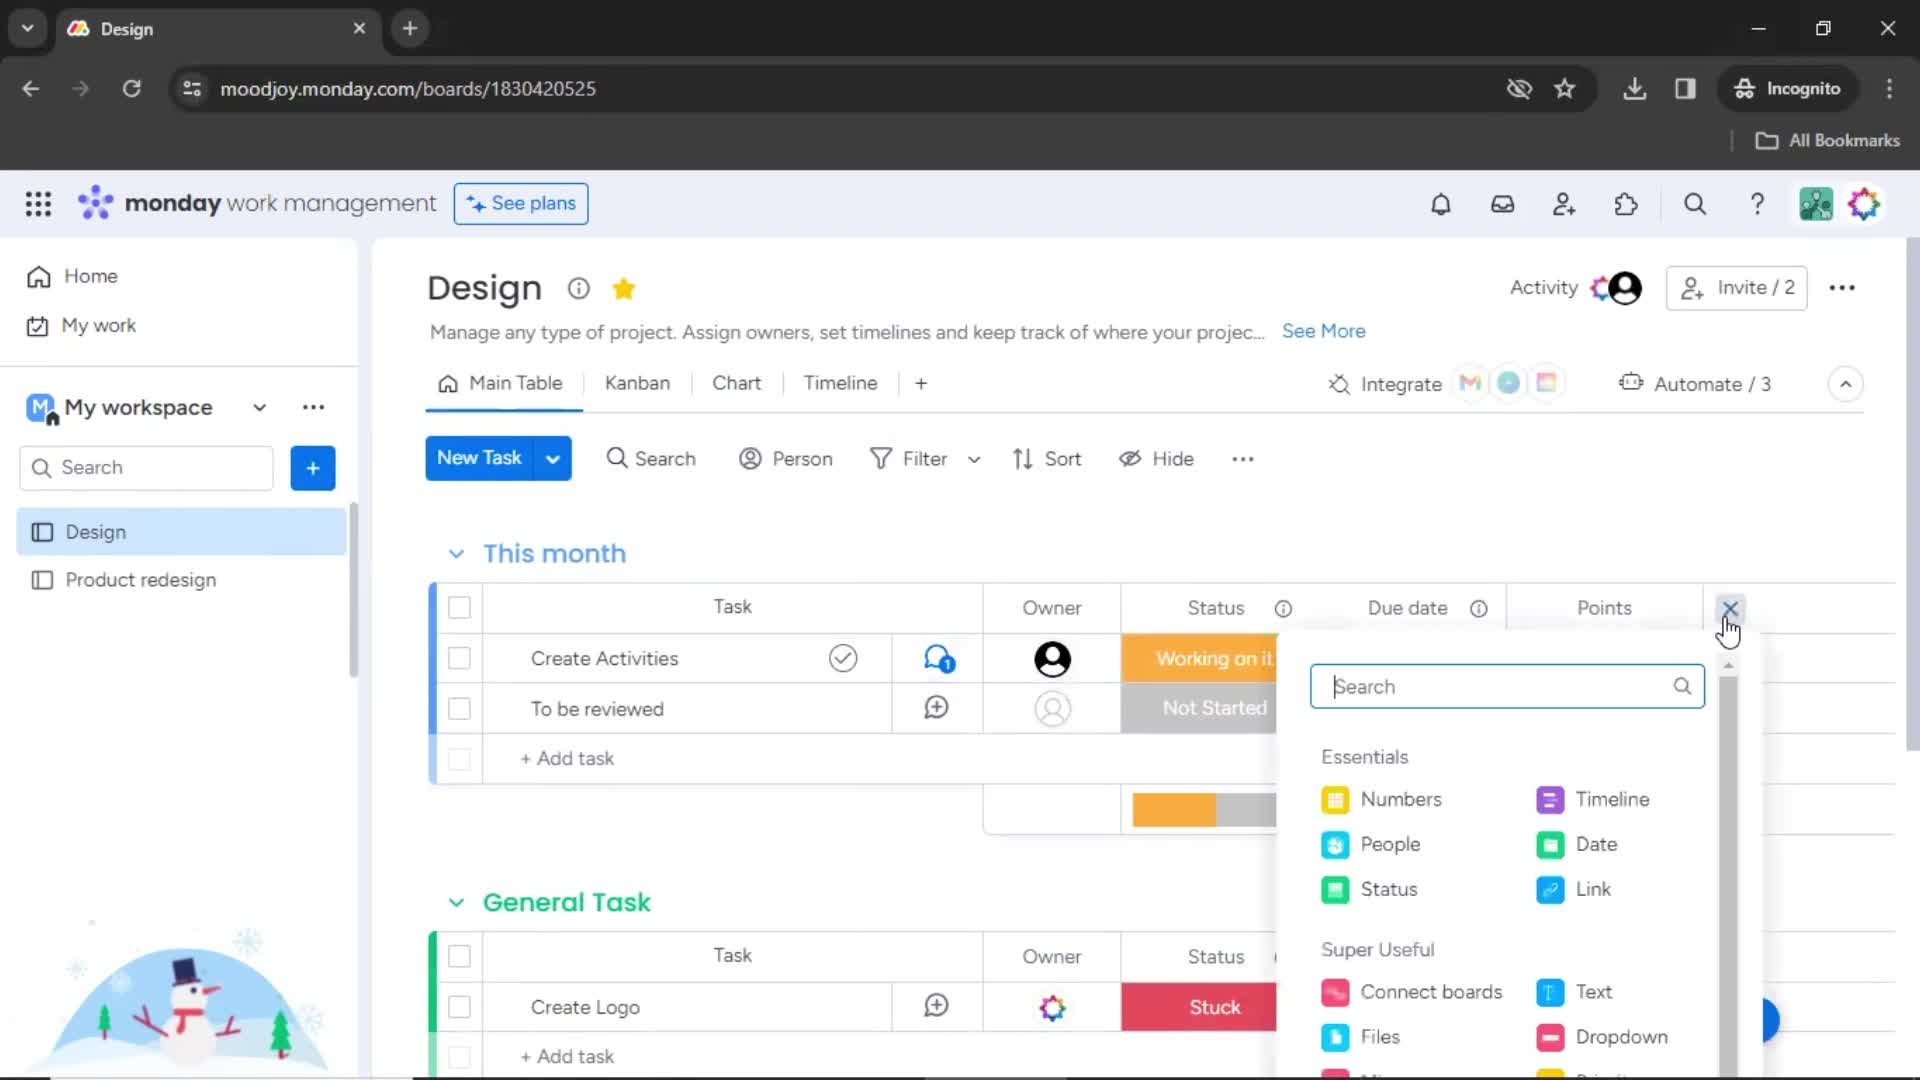This screenshot has height=1080, width=1920.
Task: Toggle checkbox for To be reviewed task
Action: pos(459,708)
